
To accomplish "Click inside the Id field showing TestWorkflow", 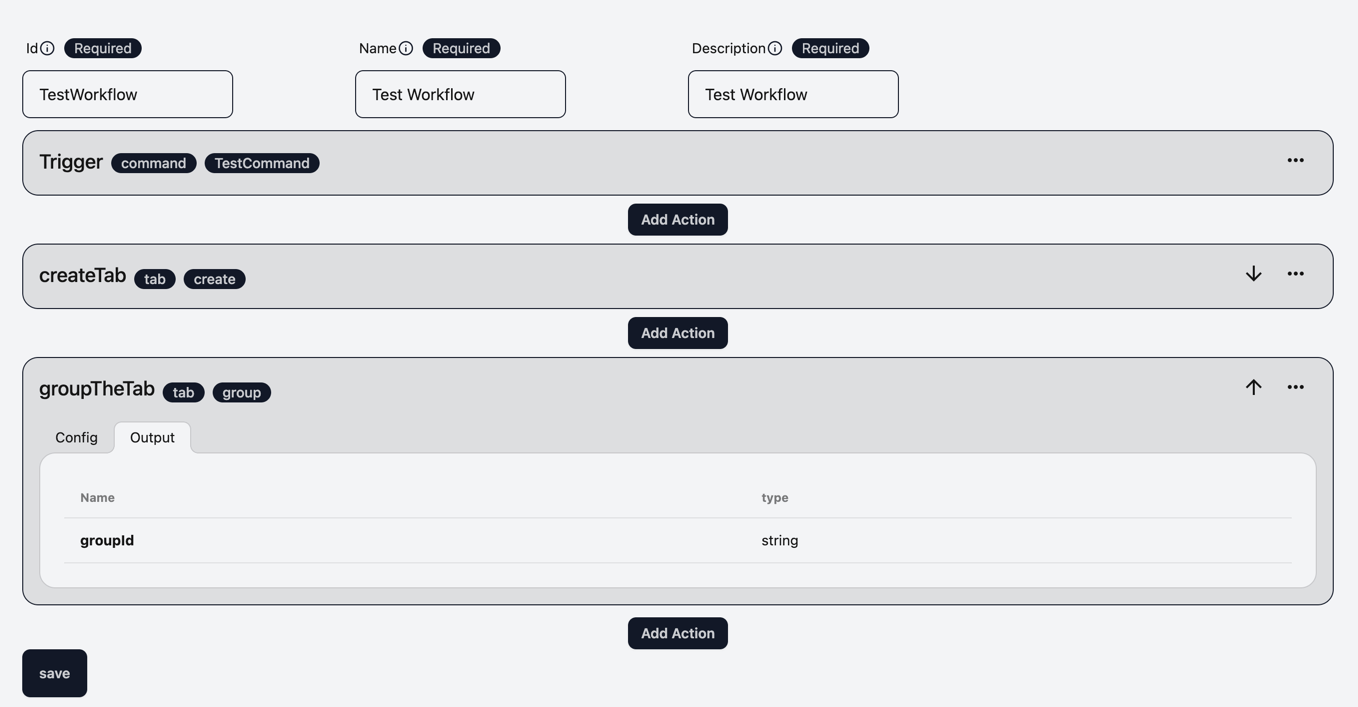I will click(127, 93).
